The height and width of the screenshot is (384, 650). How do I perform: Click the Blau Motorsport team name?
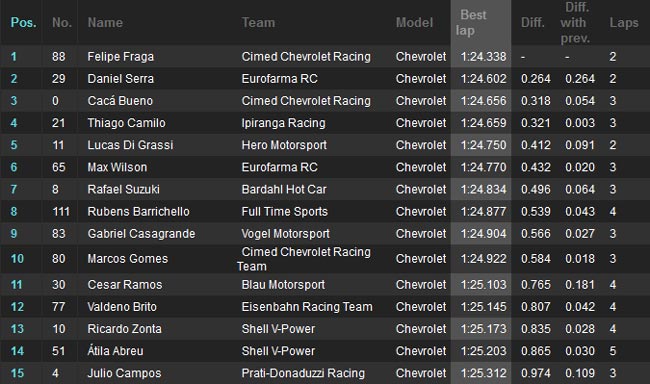pos(283,285)
